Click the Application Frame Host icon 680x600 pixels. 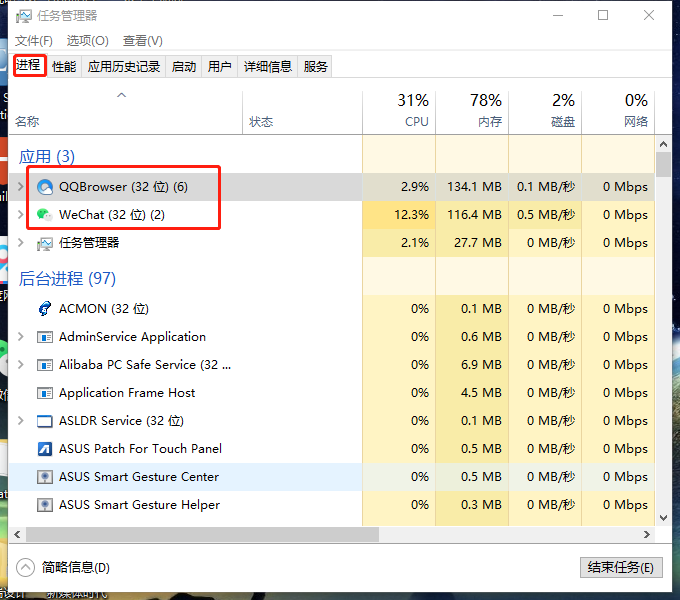coord(45,393)
